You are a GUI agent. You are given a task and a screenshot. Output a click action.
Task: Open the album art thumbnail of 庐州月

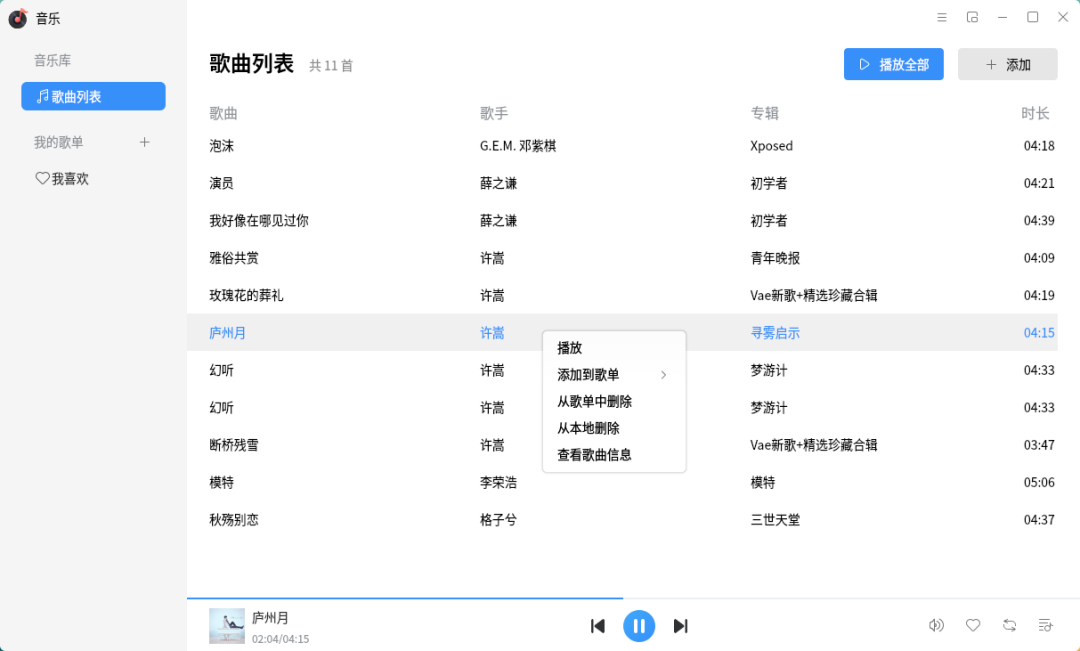pyautogui.click(x=227, y=625)
